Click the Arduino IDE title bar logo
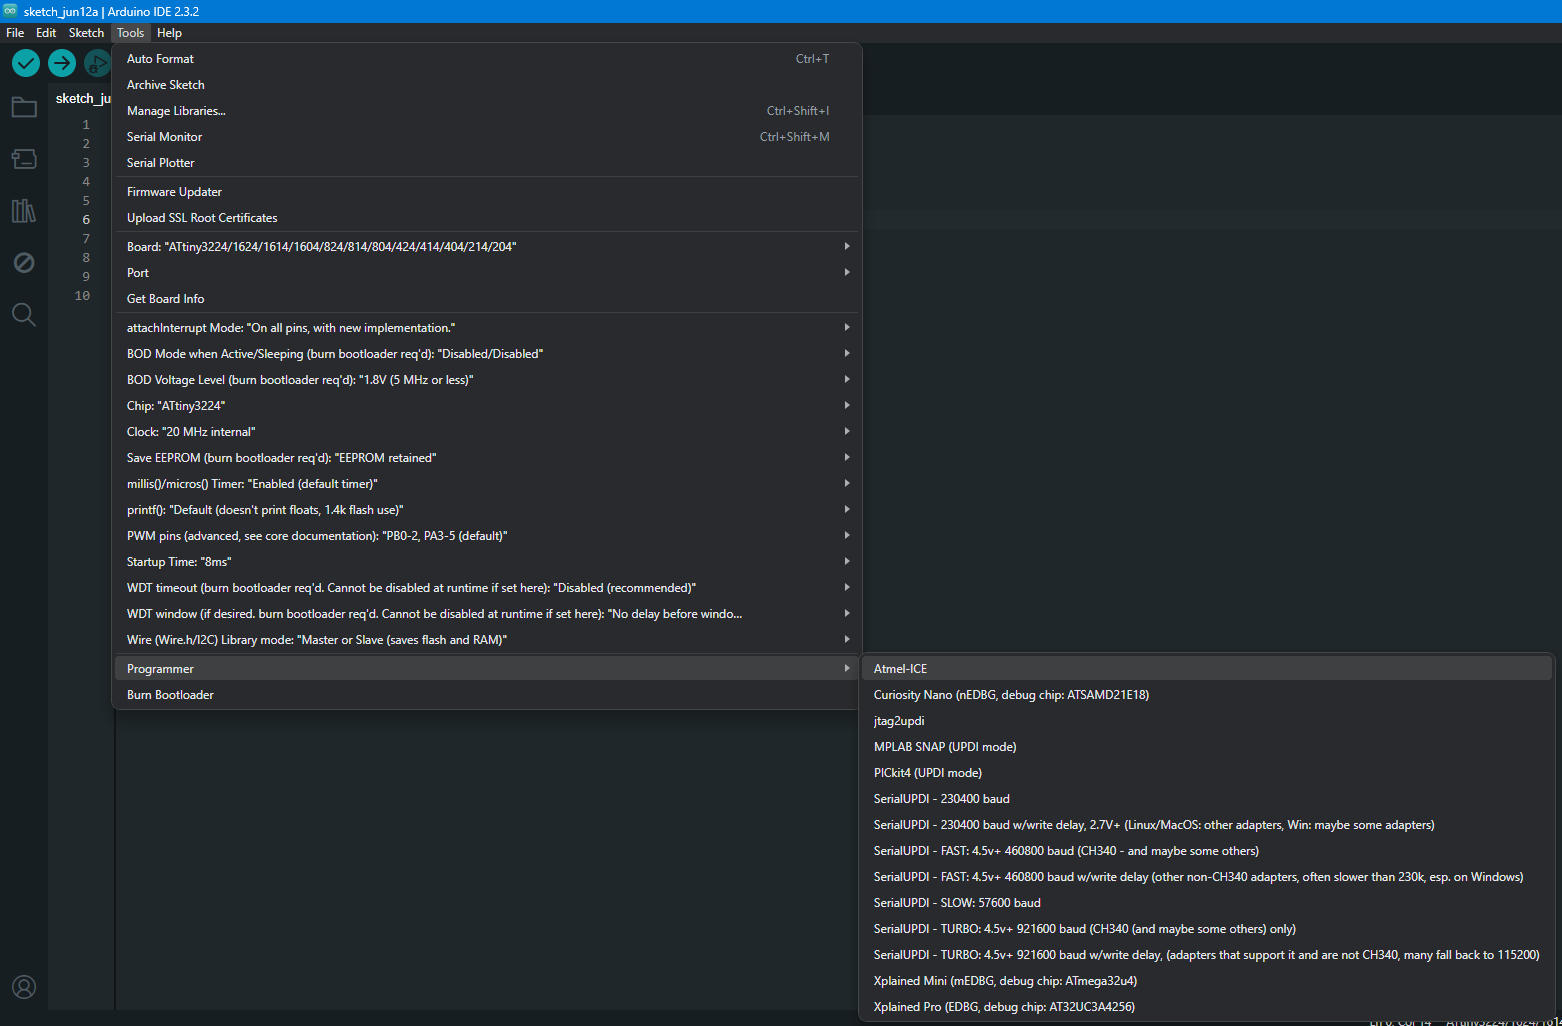The width and height of the screenshot is (1562, 1026). (10, 11)
